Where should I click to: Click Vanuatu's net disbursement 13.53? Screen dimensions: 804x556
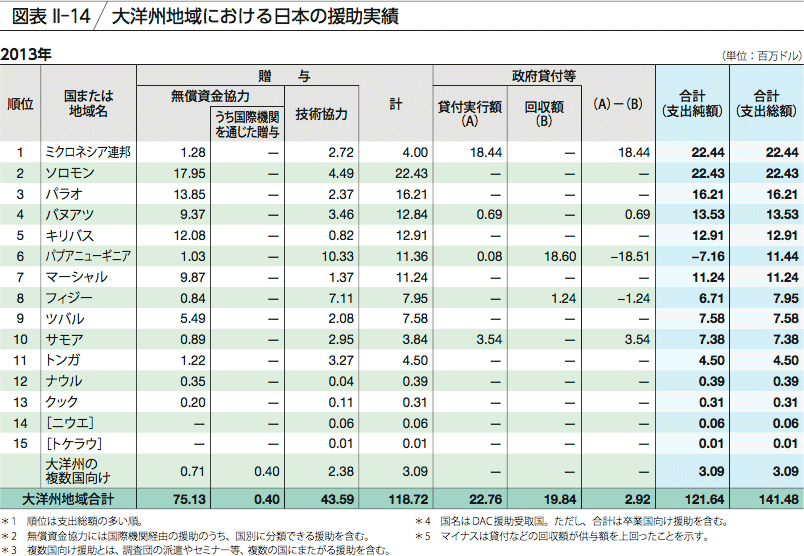click(x=709, y=215)
